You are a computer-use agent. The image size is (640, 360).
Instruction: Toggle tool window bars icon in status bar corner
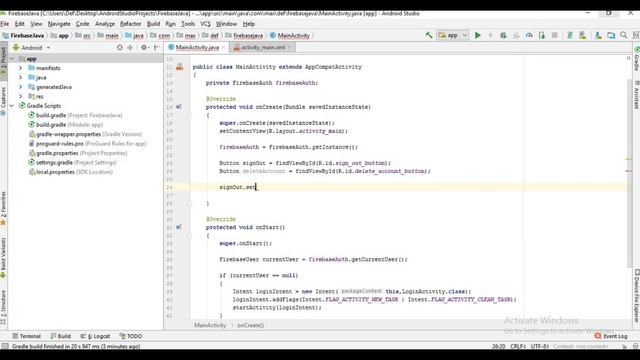tap(4, 346)
